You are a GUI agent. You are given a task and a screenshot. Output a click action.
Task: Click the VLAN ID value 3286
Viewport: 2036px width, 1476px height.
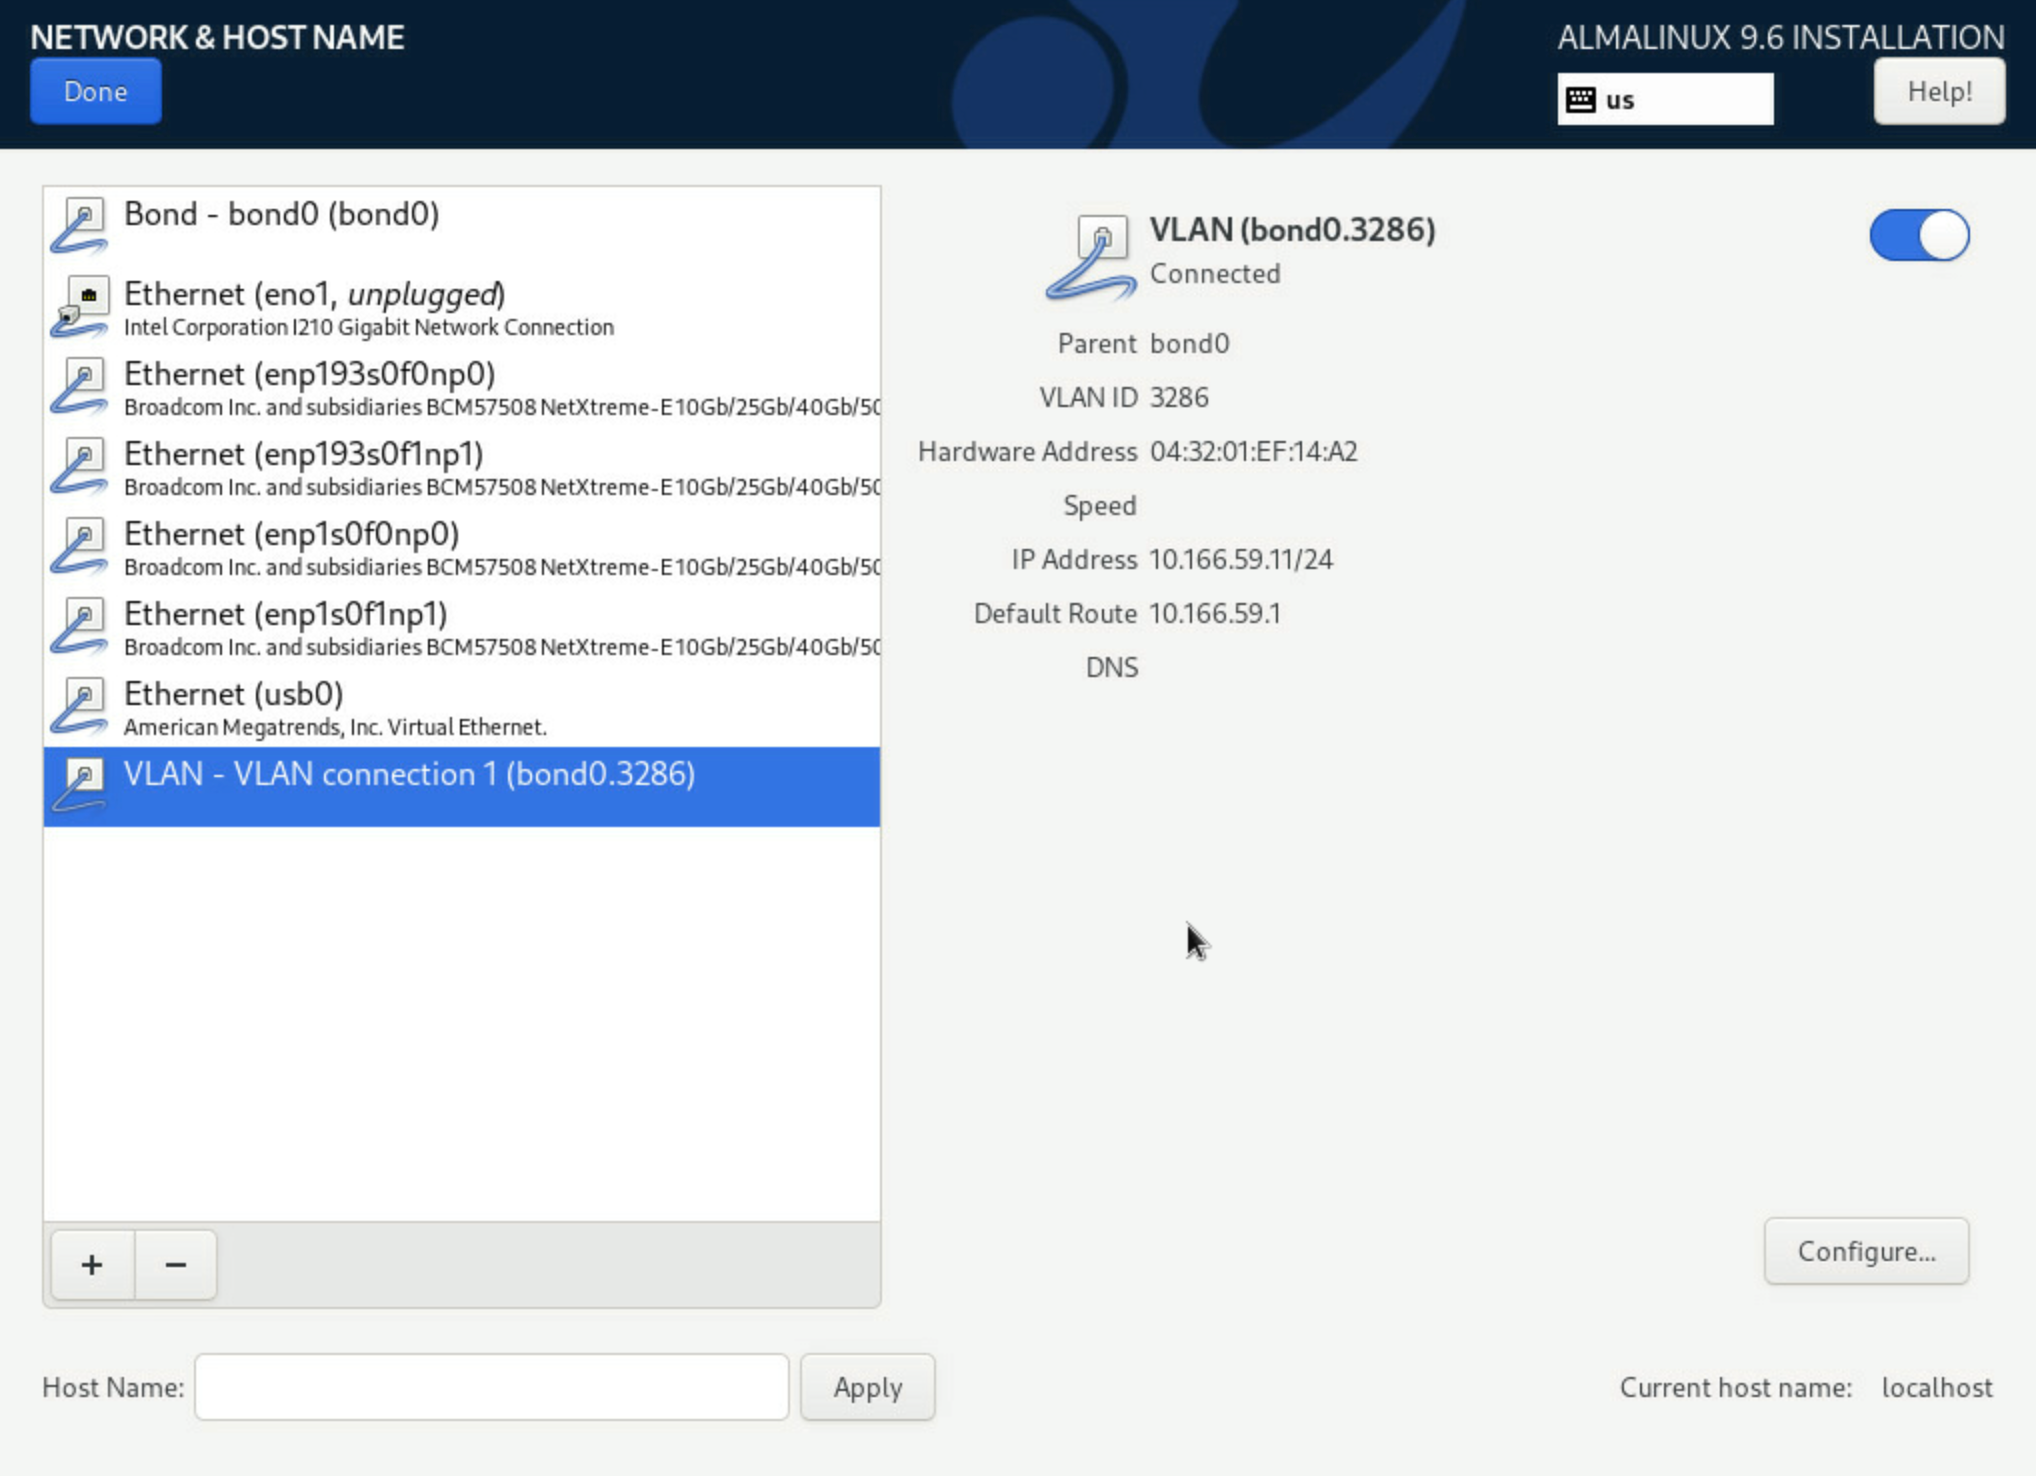[1179, 397]
